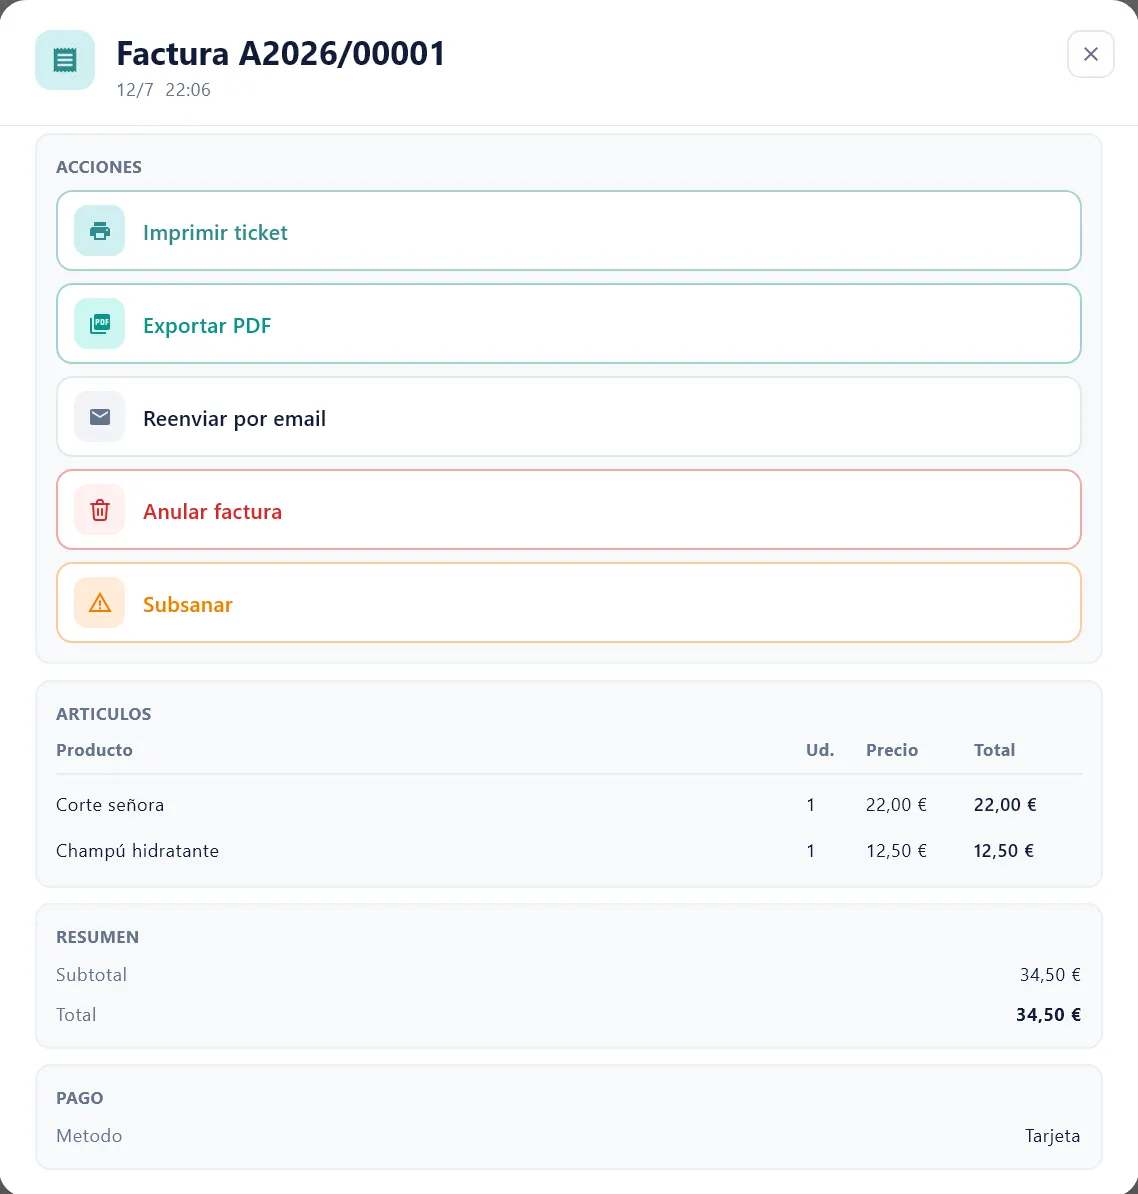This screenshot has width=1138, height=1194.
Task: Close the invoice dialog with X
Action: pyautogui.click(x=1091, y=54)
